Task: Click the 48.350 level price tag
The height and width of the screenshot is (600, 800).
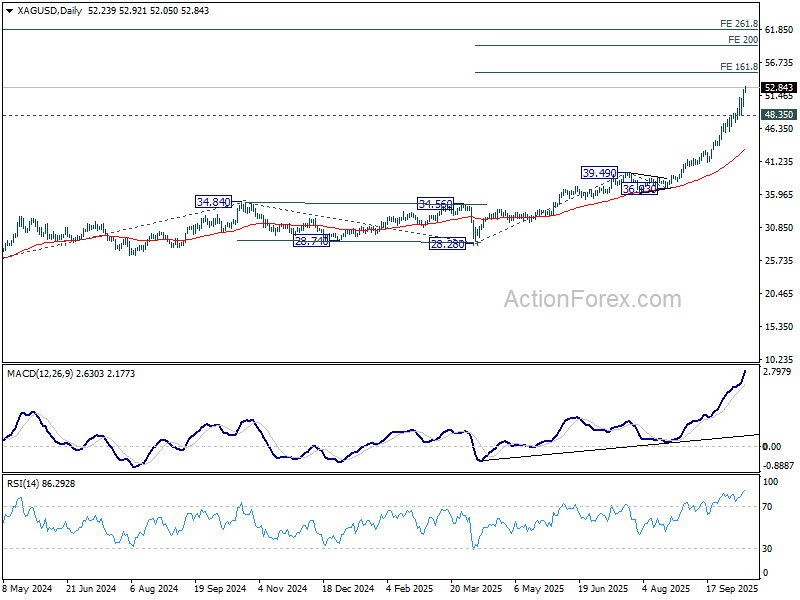Action: tap(778, 115)
